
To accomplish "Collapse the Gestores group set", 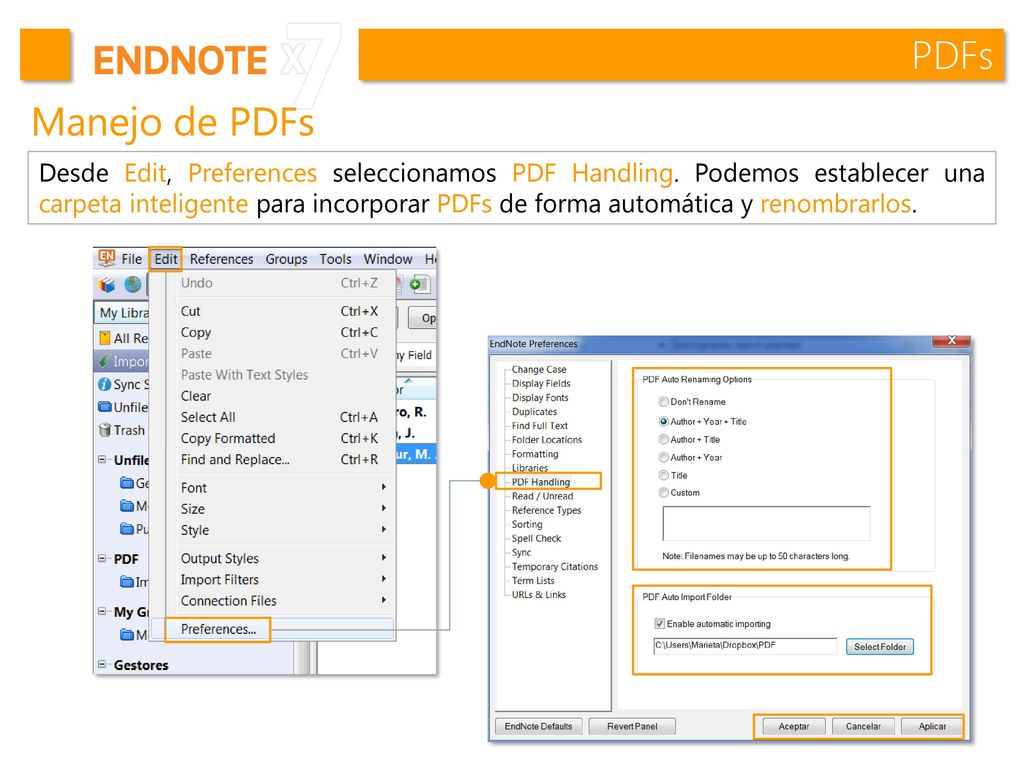I will click(102, 664).
